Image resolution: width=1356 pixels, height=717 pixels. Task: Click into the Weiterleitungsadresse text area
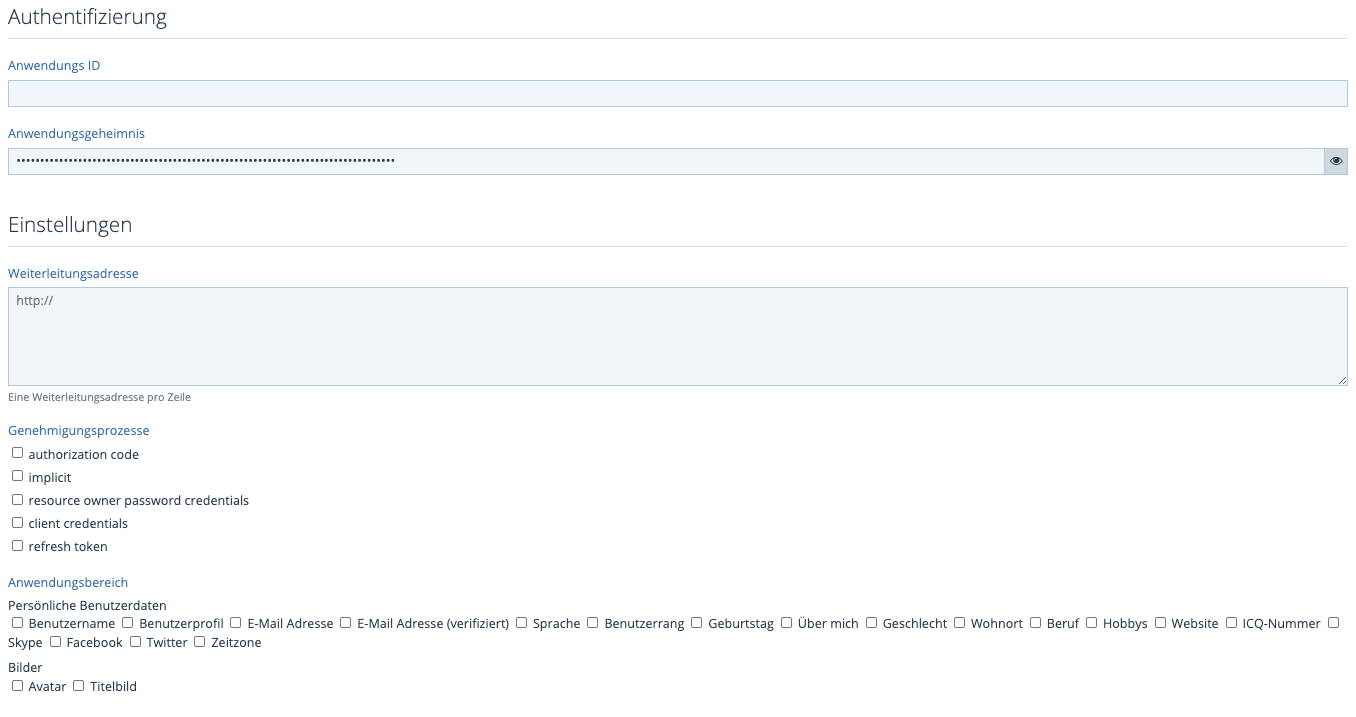[677, 336]
